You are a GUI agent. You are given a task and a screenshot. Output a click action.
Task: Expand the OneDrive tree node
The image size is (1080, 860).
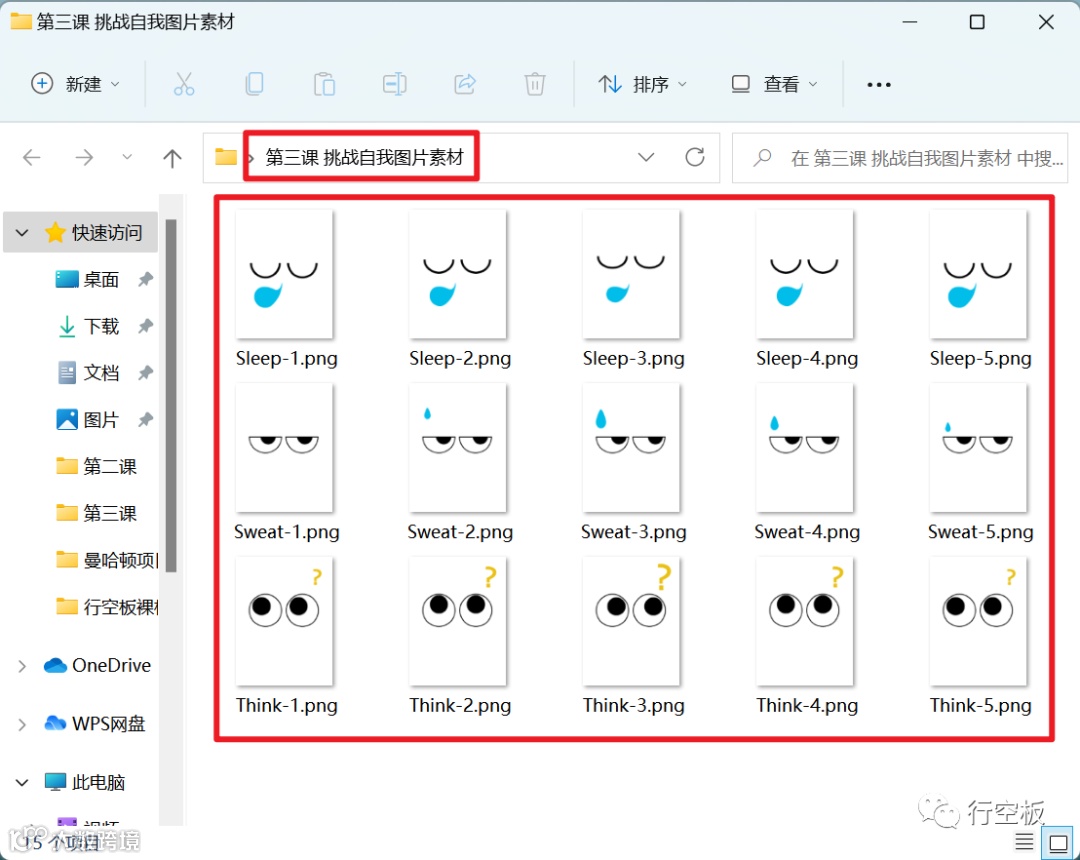click(22, 666)
